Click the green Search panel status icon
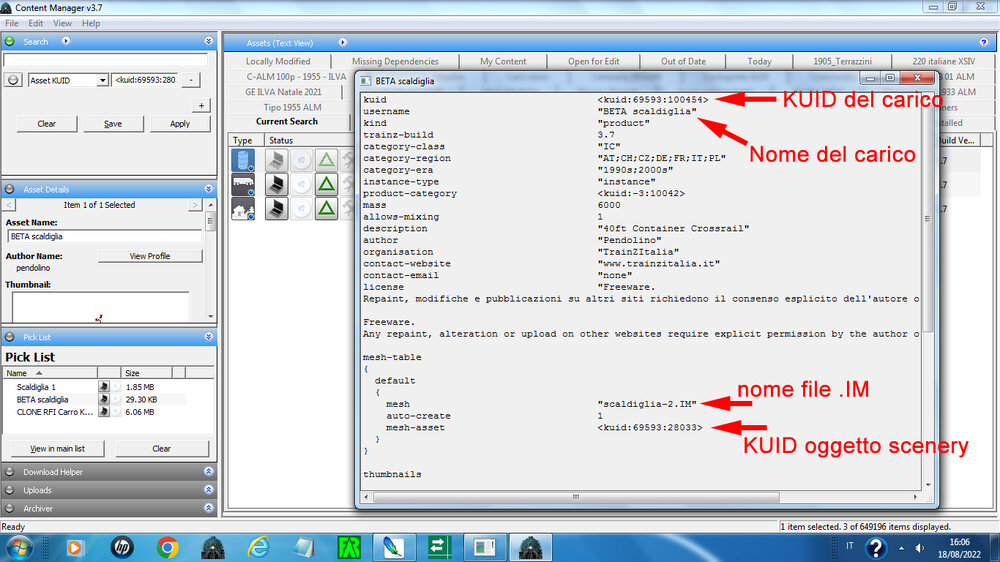The image size is (1000, 562). (x=10, y=41)
